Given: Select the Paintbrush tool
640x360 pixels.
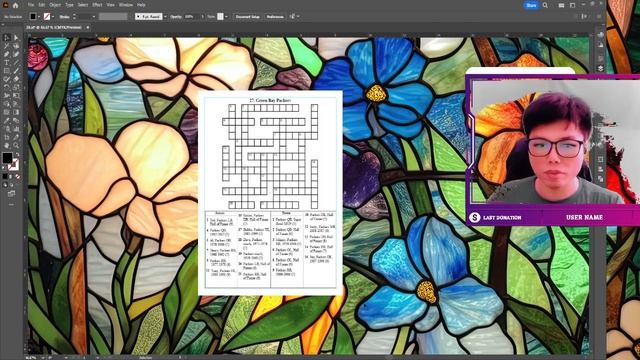Looking at the screenshot, I should point(16,71).
